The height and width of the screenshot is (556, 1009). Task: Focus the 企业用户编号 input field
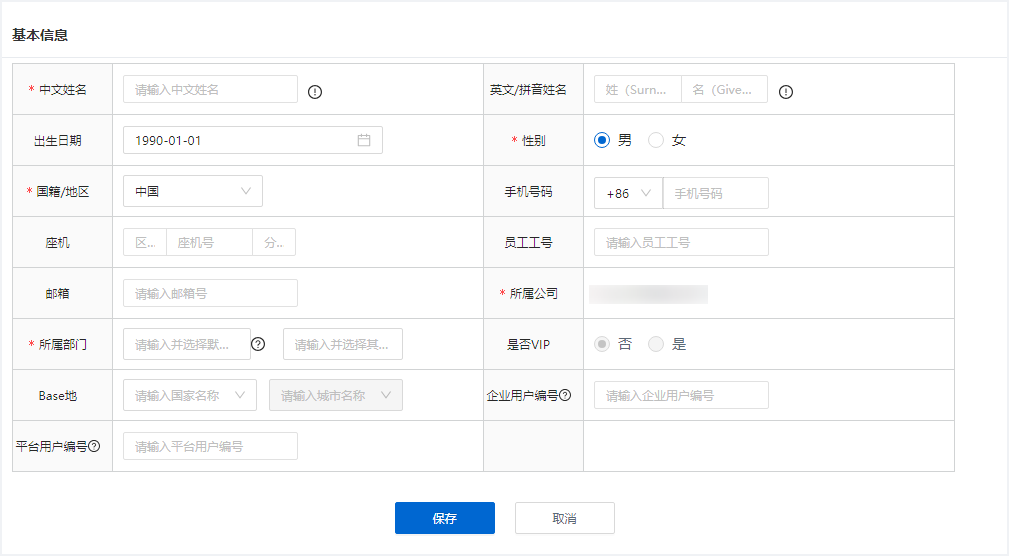681,395
